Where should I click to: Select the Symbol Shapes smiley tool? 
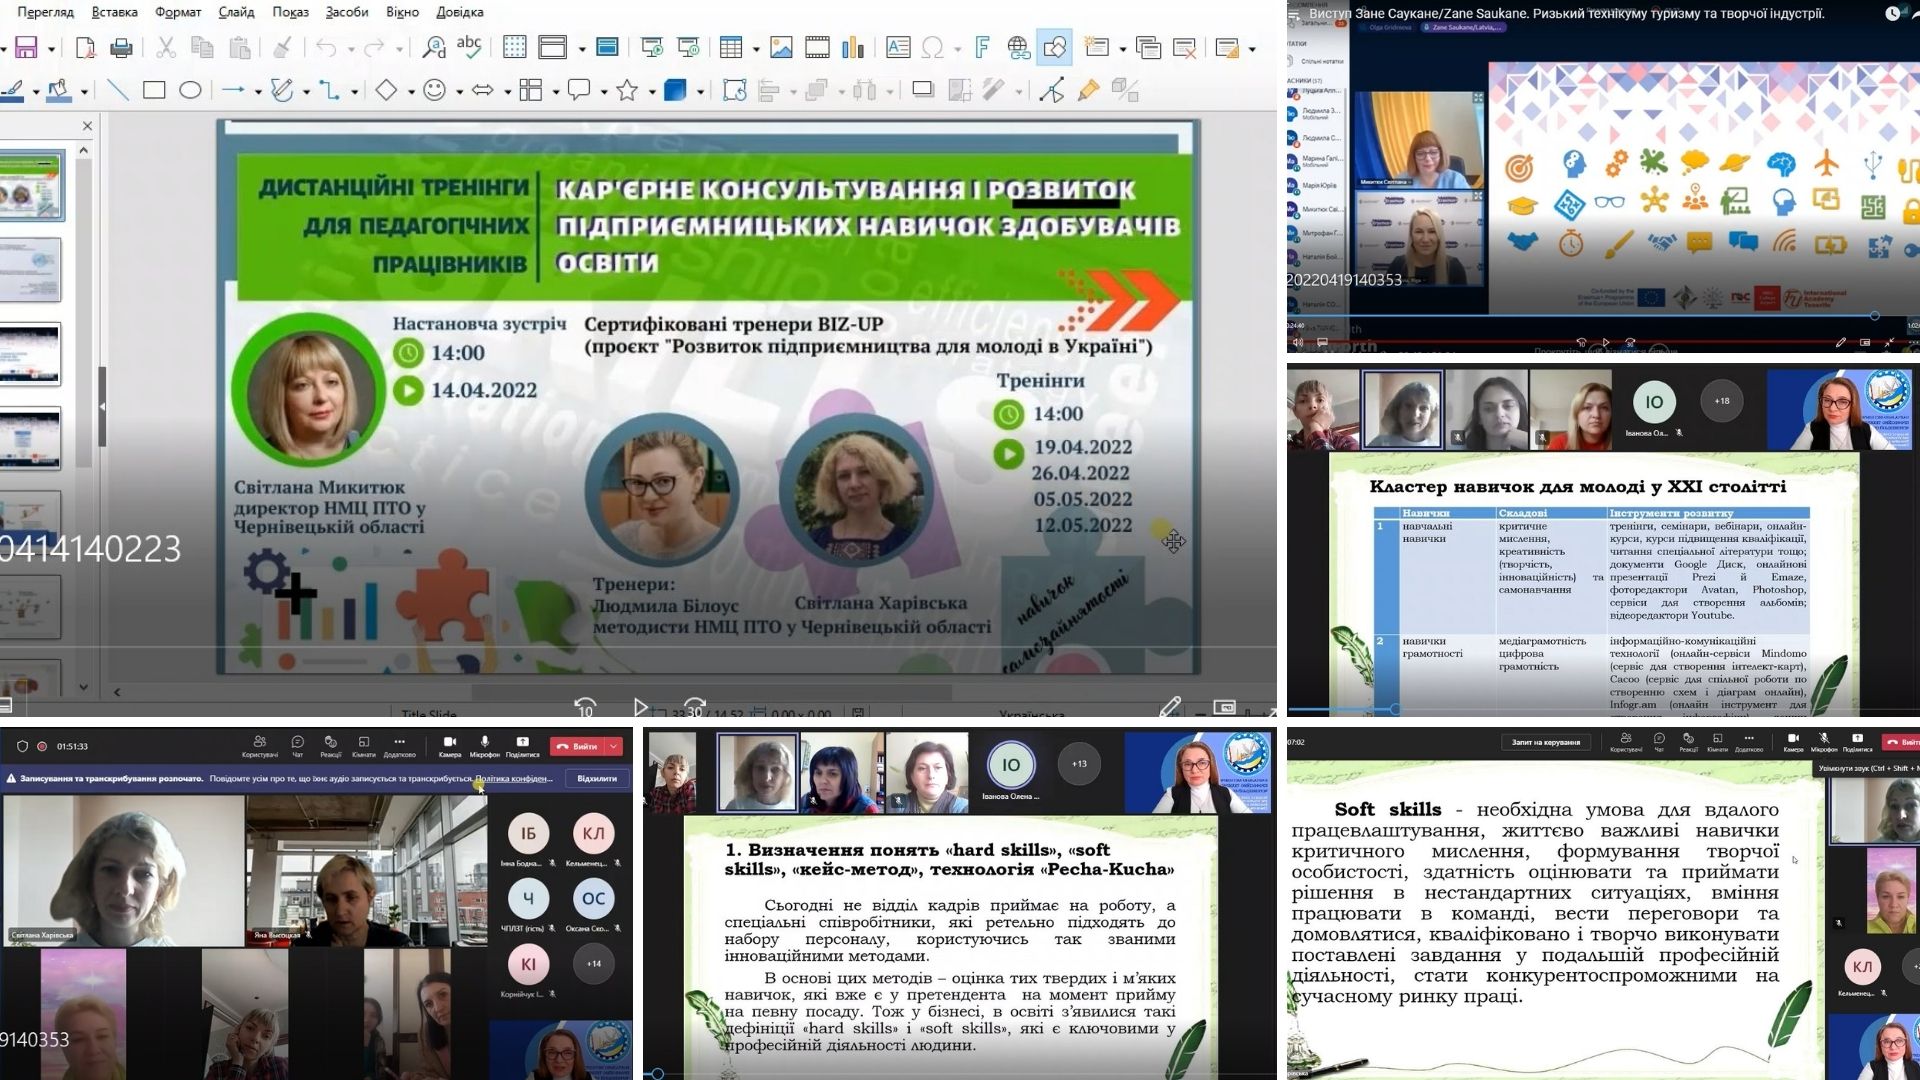click(433, 90)
